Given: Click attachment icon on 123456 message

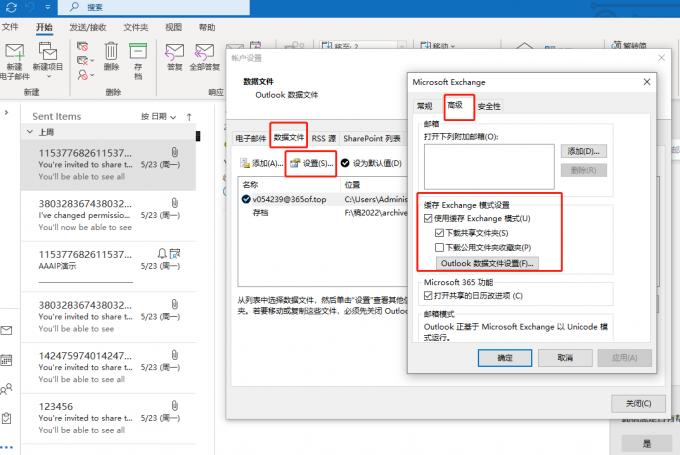Looking at the screenshot, I should point(174,406).
